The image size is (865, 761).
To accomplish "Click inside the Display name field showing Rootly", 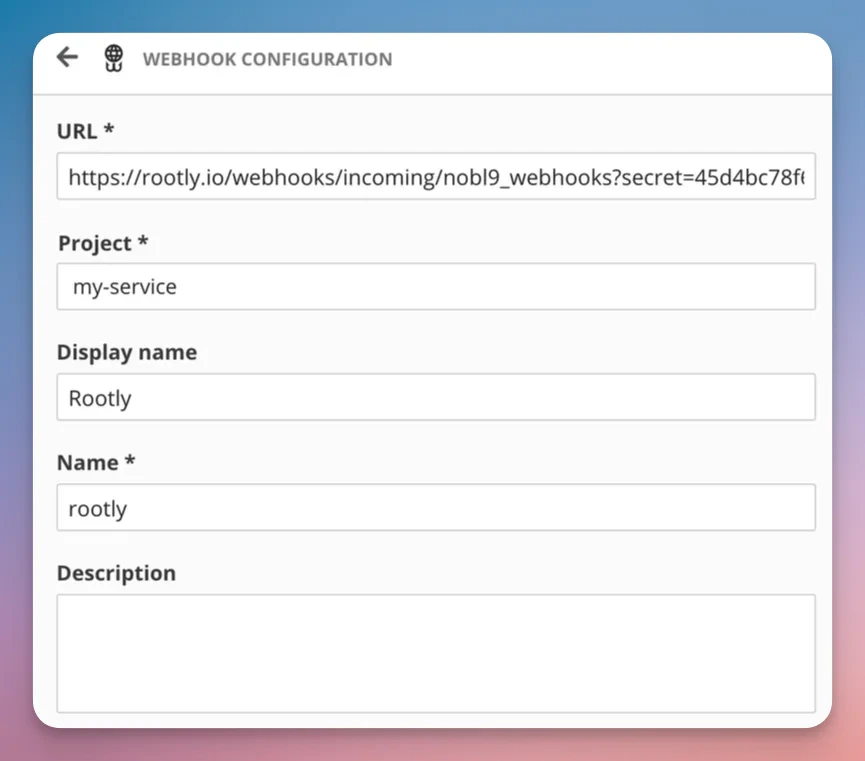I will pyautogui.click(x=435, y=397).
